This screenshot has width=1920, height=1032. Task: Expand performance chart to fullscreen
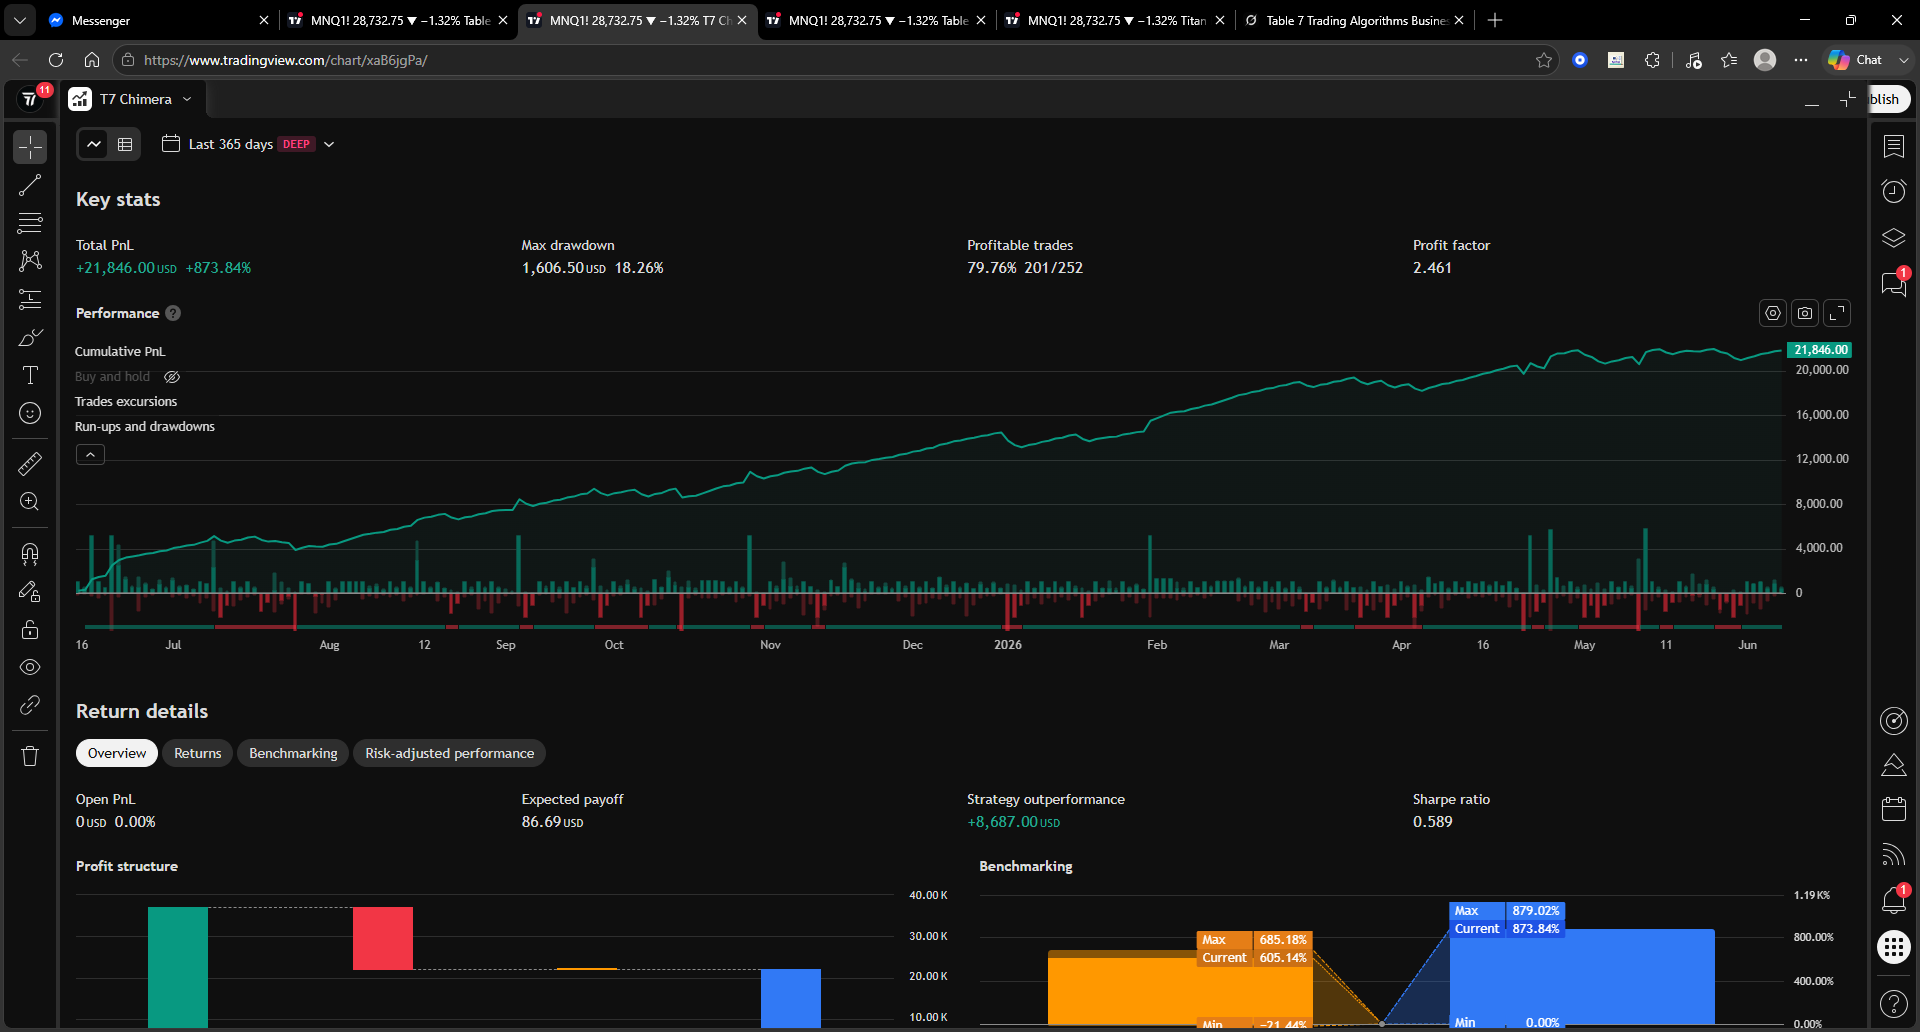1837,313
